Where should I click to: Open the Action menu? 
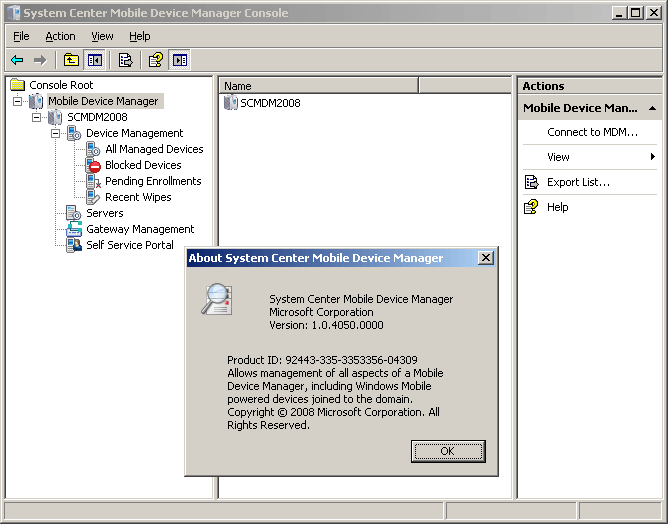pos(60,36)
